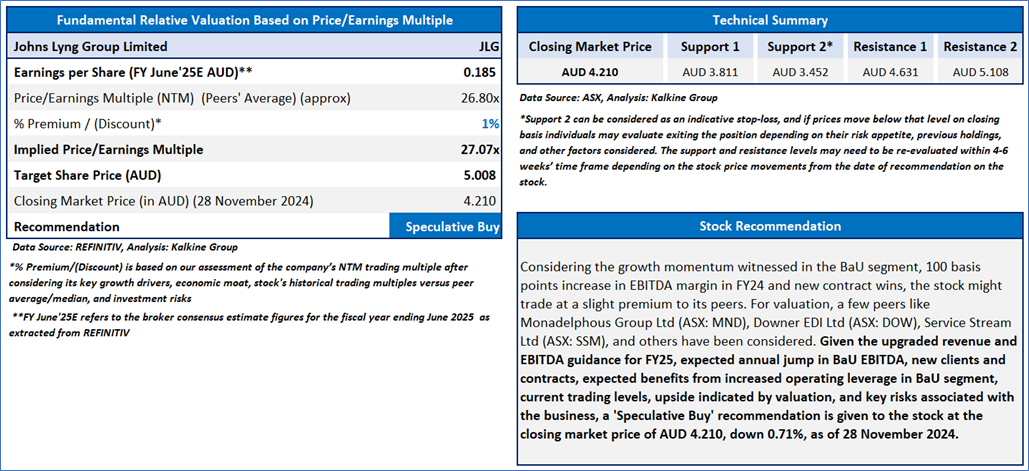Select the Johns Lyng Group Limited row
The image size is (1029, 471).
(x=255, y=47)
